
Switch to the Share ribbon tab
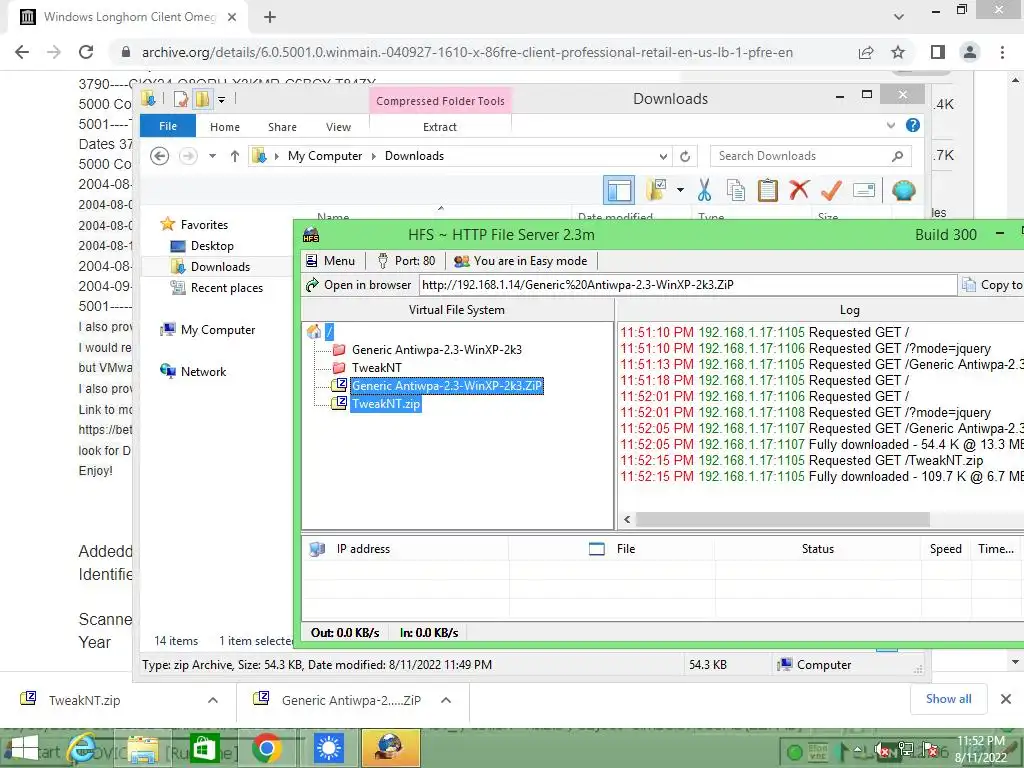[x=282, y=127]
